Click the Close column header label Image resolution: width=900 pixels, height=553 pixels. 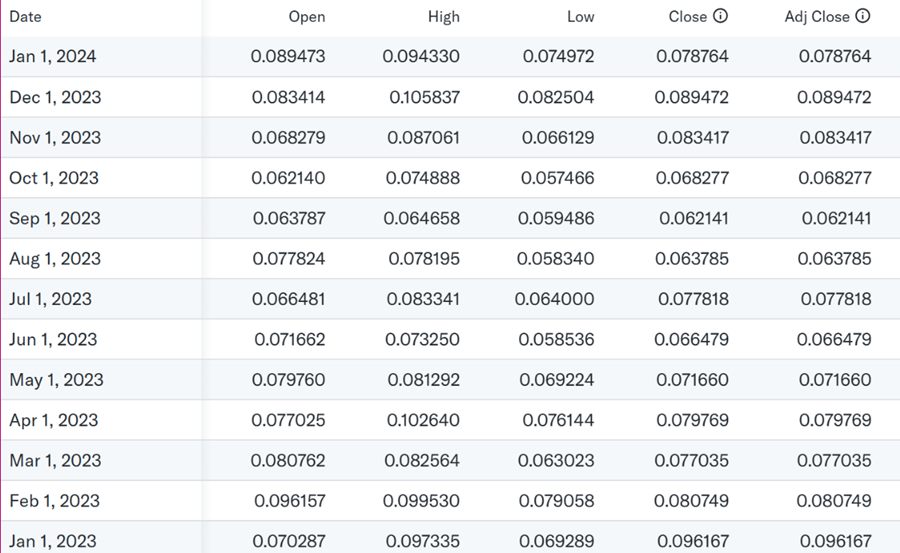coord(688,17)
